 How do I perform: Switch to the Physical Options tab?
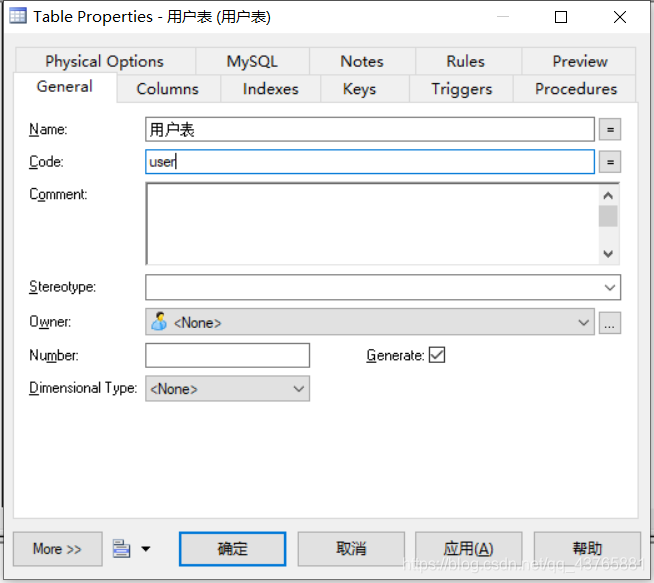105,61
